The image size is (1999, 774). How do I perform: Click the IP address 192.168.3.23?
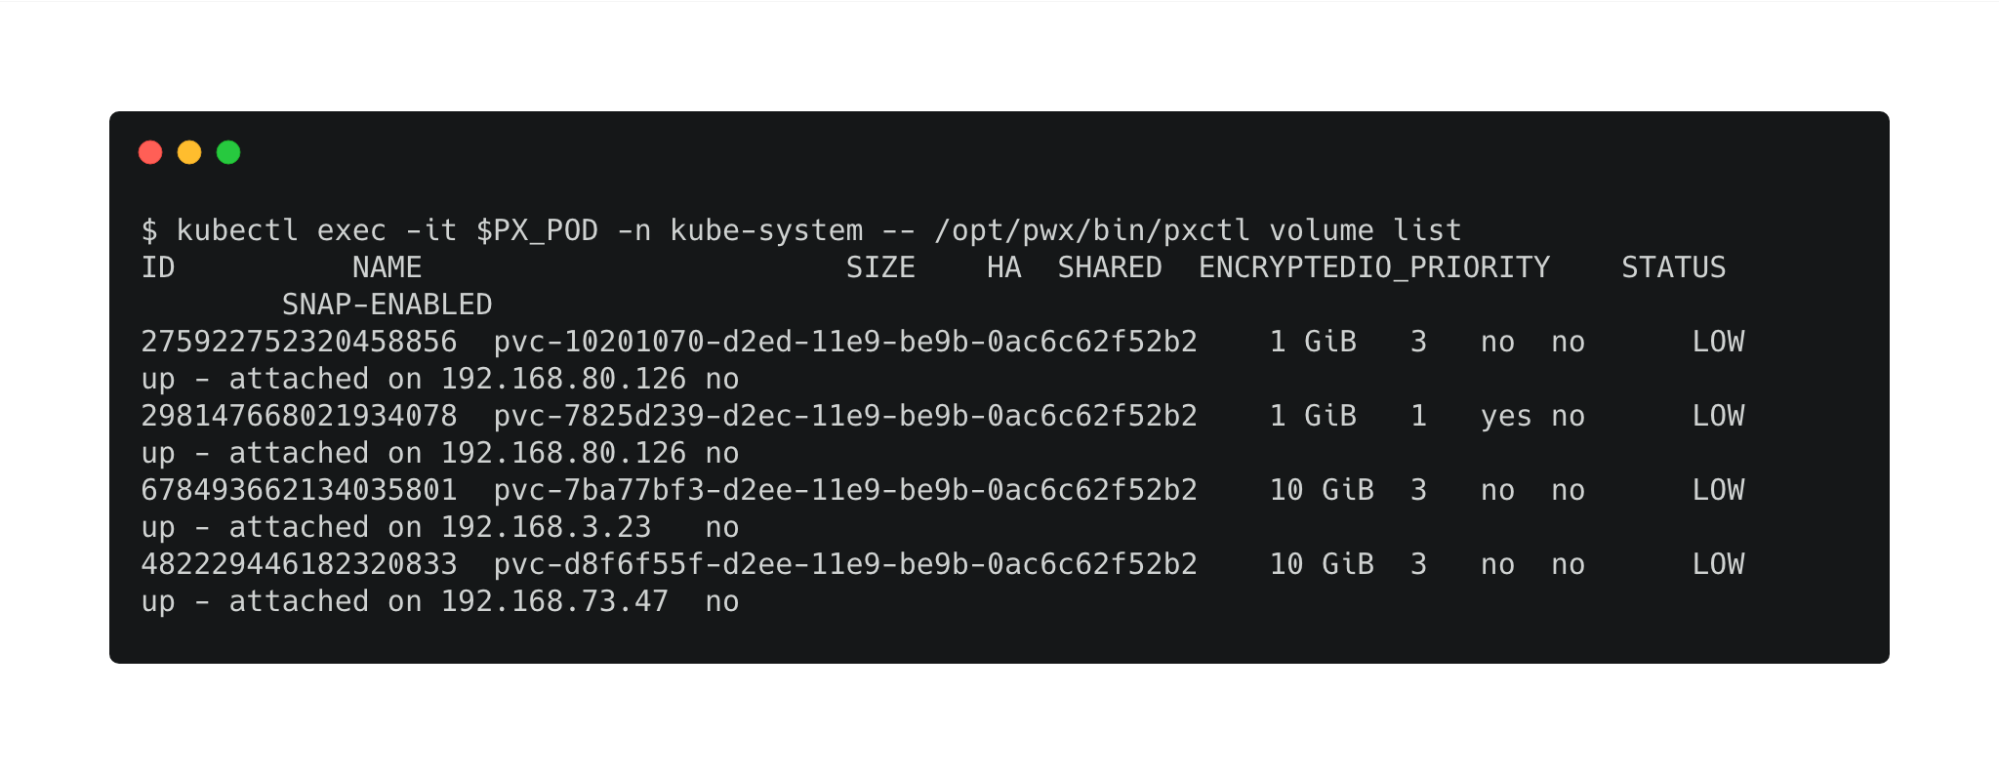tap(546, 527)
